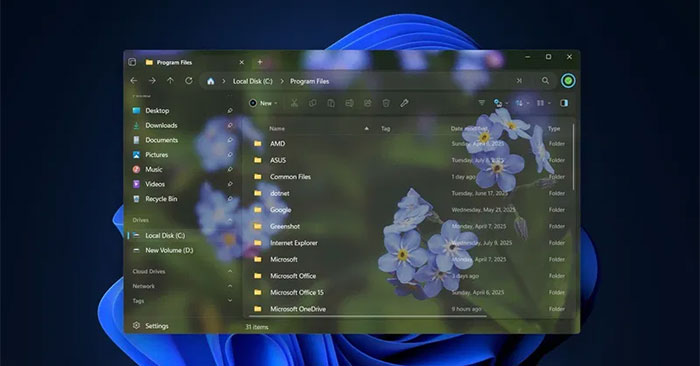Open the New item dropdown
The height and width of the screenshot is (366, 700).
point(263,103)
